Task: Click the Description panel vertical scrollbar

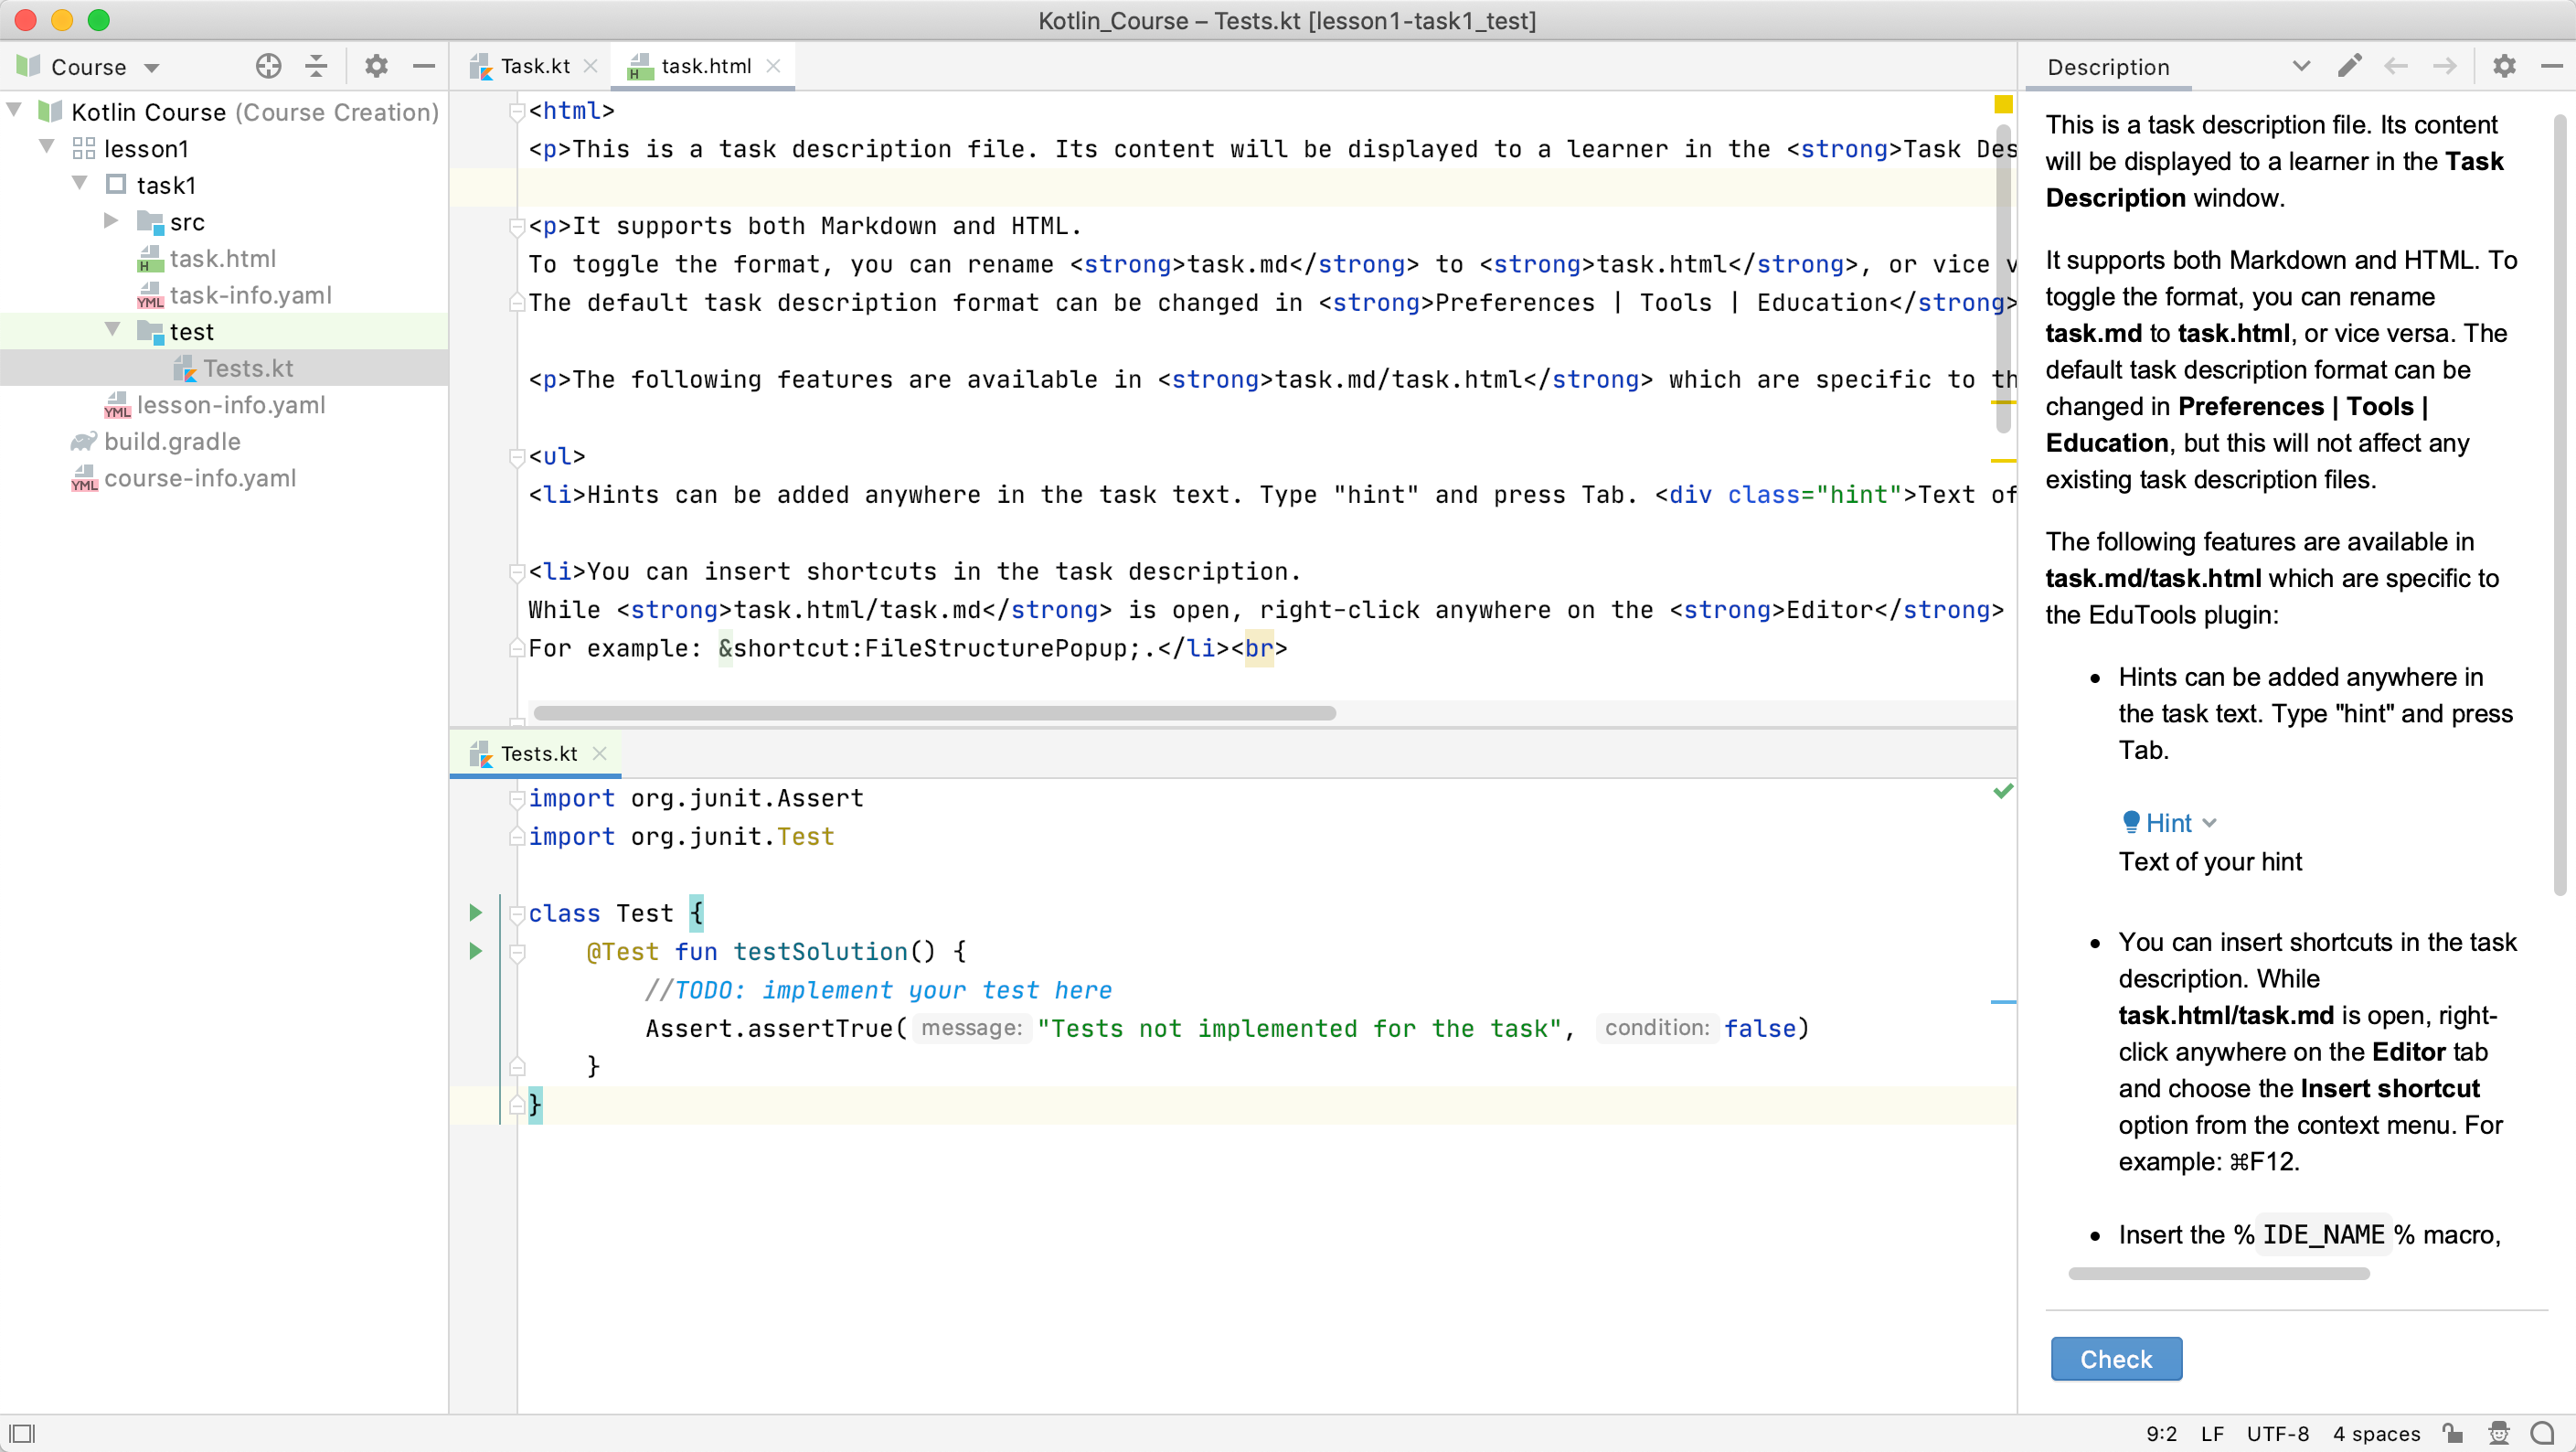Action: 2560,505
